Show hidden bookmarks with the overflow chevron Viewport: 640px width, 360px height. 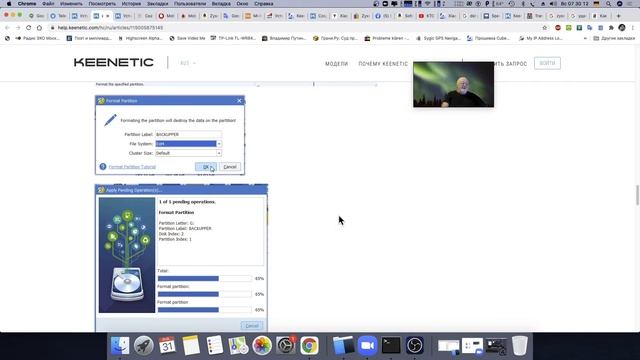coord(585,38)
